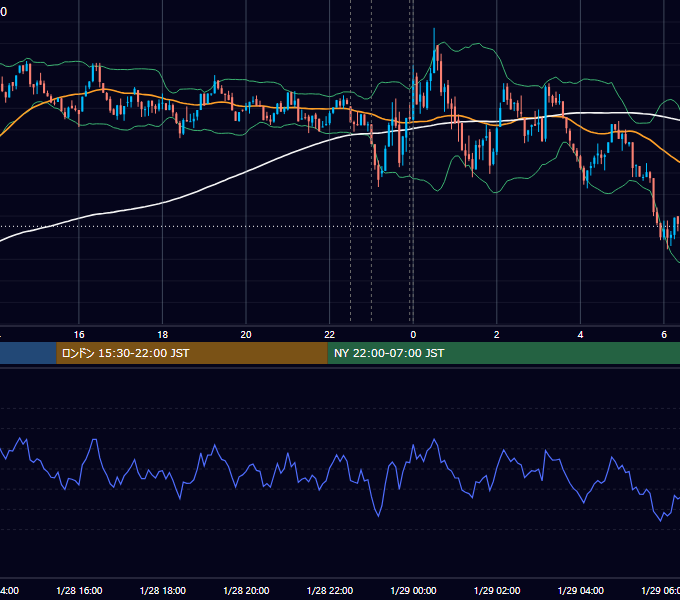The width and height of the screenshot is (680, 600).
Task: Click the ロンドン 15:30-22:00 JST session bar
Action: (x=192, y=353)
